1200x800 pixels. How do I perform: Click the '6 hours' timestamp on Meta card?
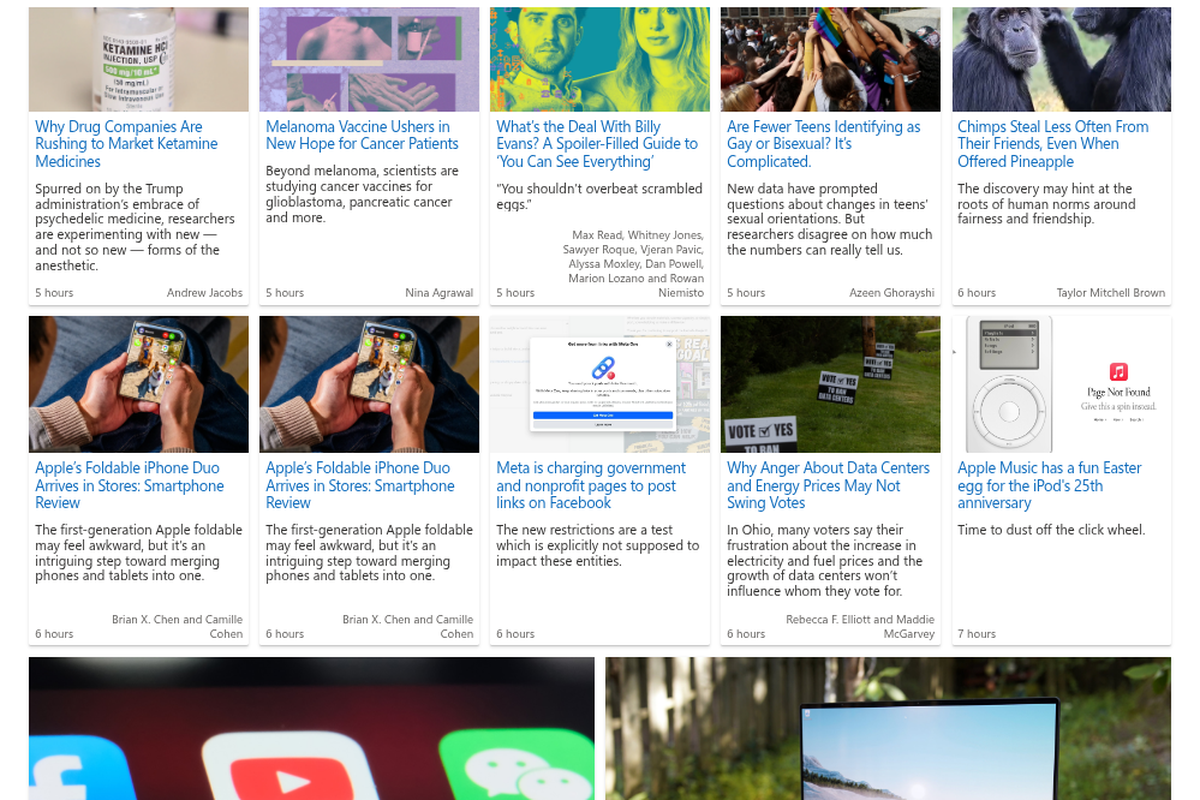coord(515,634)
